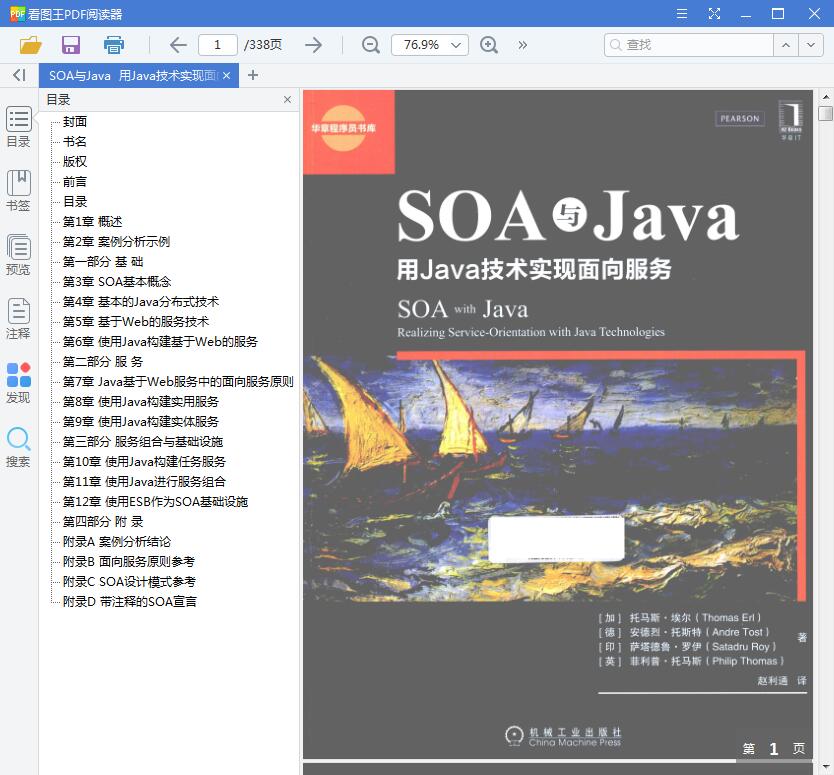This screenshot has height=775, width=834.
Task: Click the page number input field
Action: click(218, 45)
